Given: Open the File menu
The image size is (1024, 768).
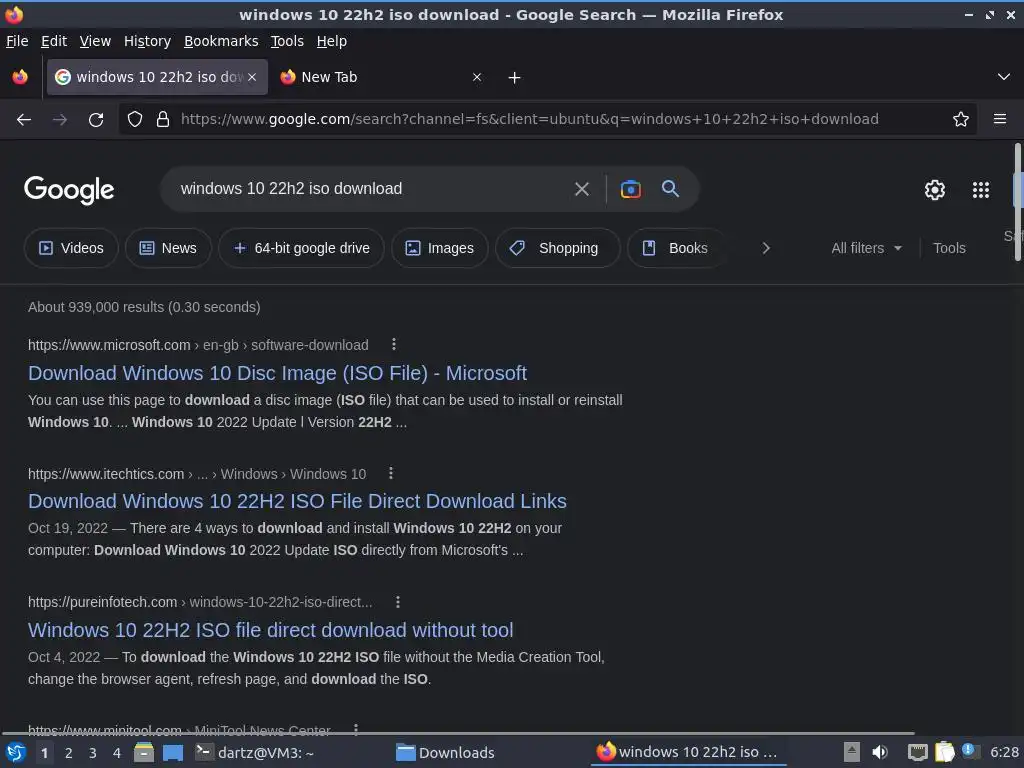Looking at the screenshot, I should click(17, 41).
